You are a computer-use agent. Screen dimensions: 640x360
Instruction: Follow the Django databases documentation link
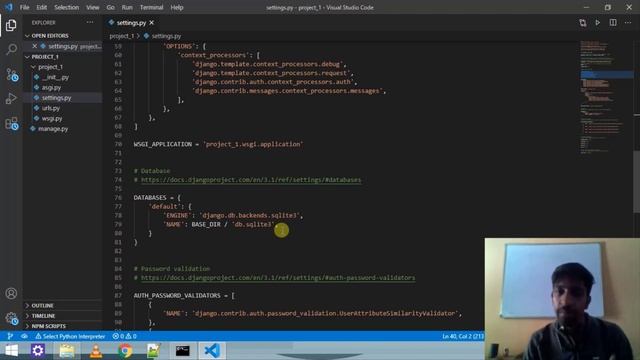(251, 180)
